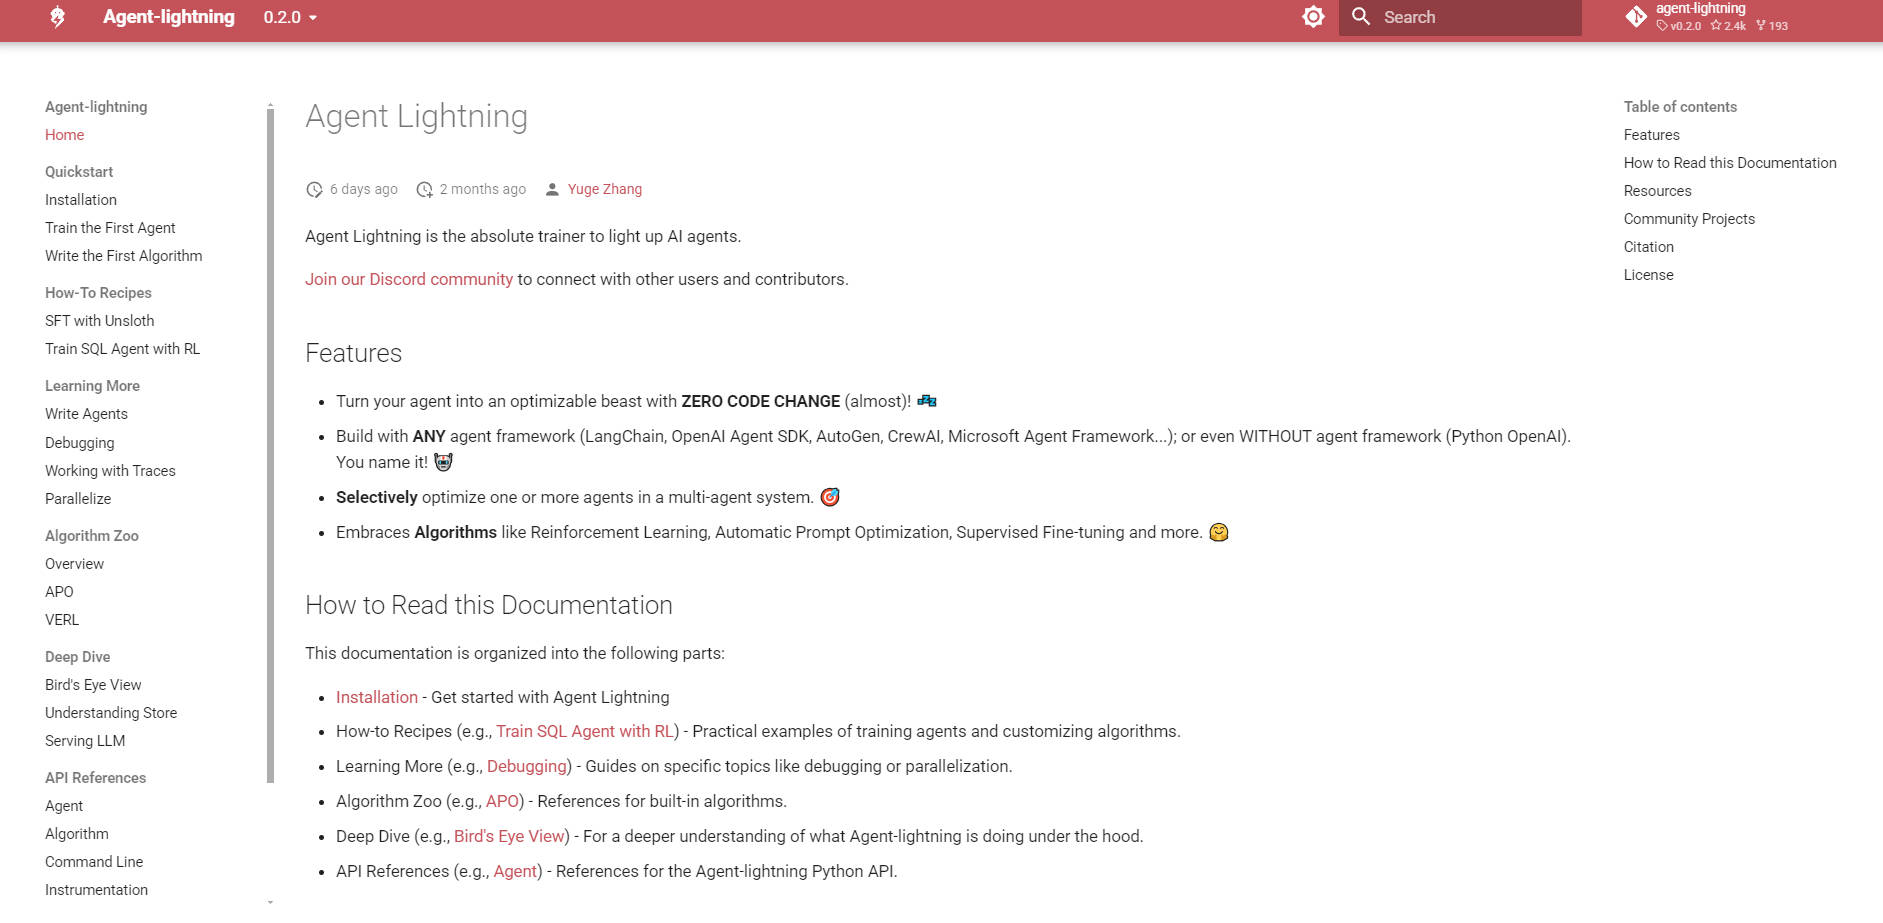1883x923 pixels.
Task: Follow the Join our Discord community link
Action: (408, 279)
